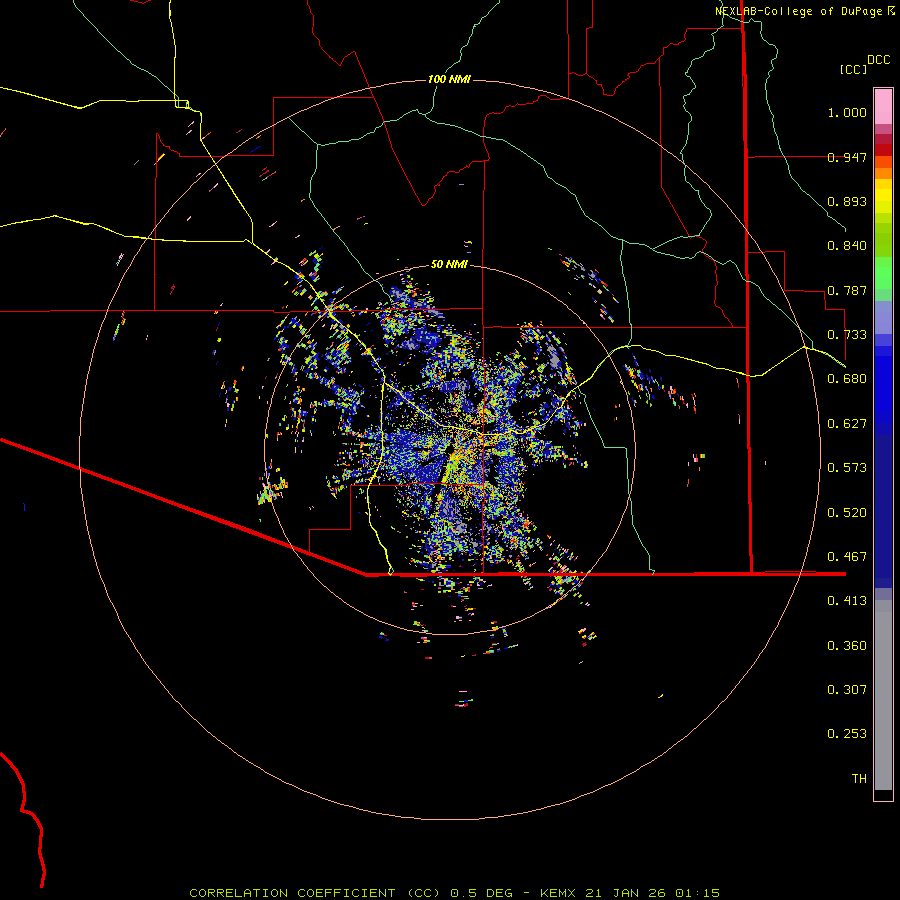Pick the red segment of the color bar
Viewport: 900px width, 900px height.
(x=883, y=150)
